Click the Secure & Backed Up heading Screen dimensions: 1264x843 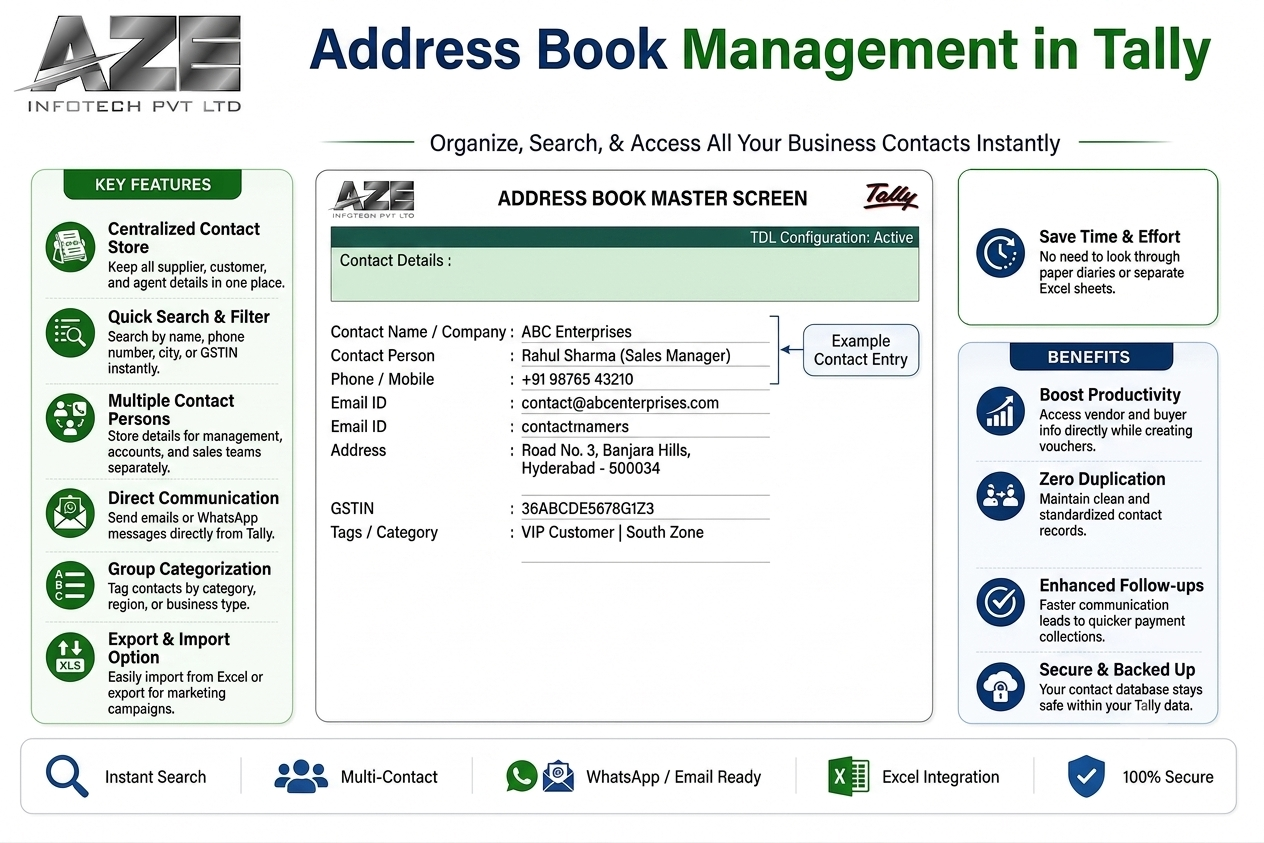tap(1116, 670)
